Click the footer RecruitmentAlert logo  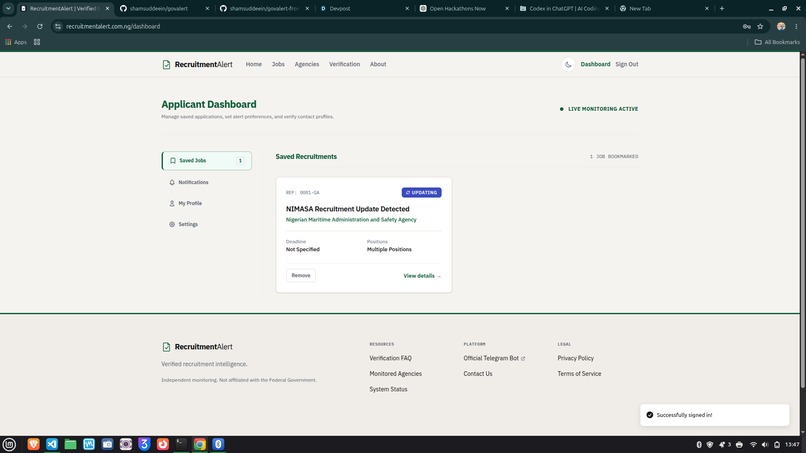pos(197,347)
